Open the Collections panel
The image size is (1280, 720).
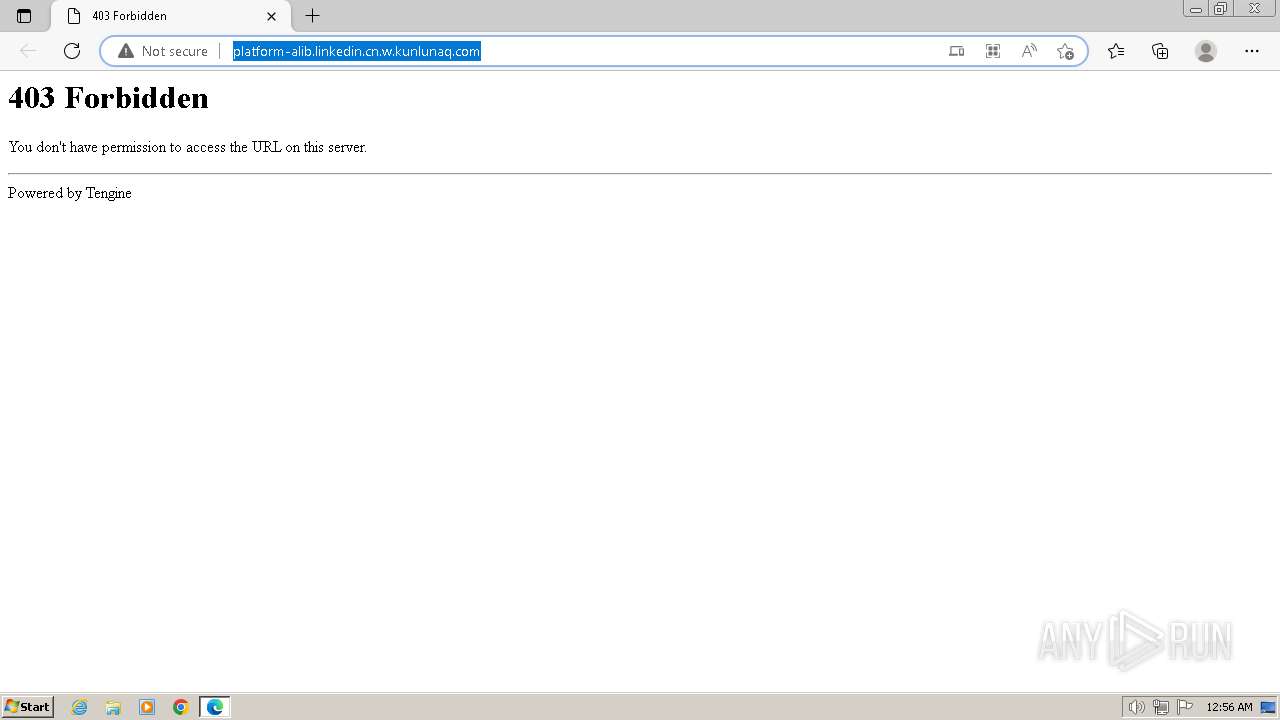point(1160,51)
